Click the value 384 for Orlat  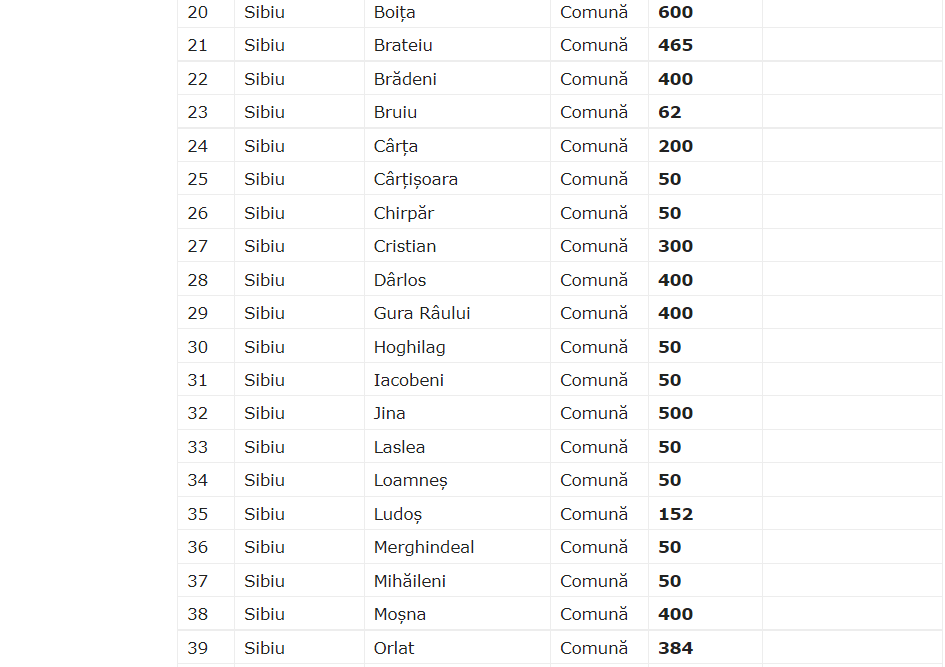pyautogui.click(x=675, y=648)
